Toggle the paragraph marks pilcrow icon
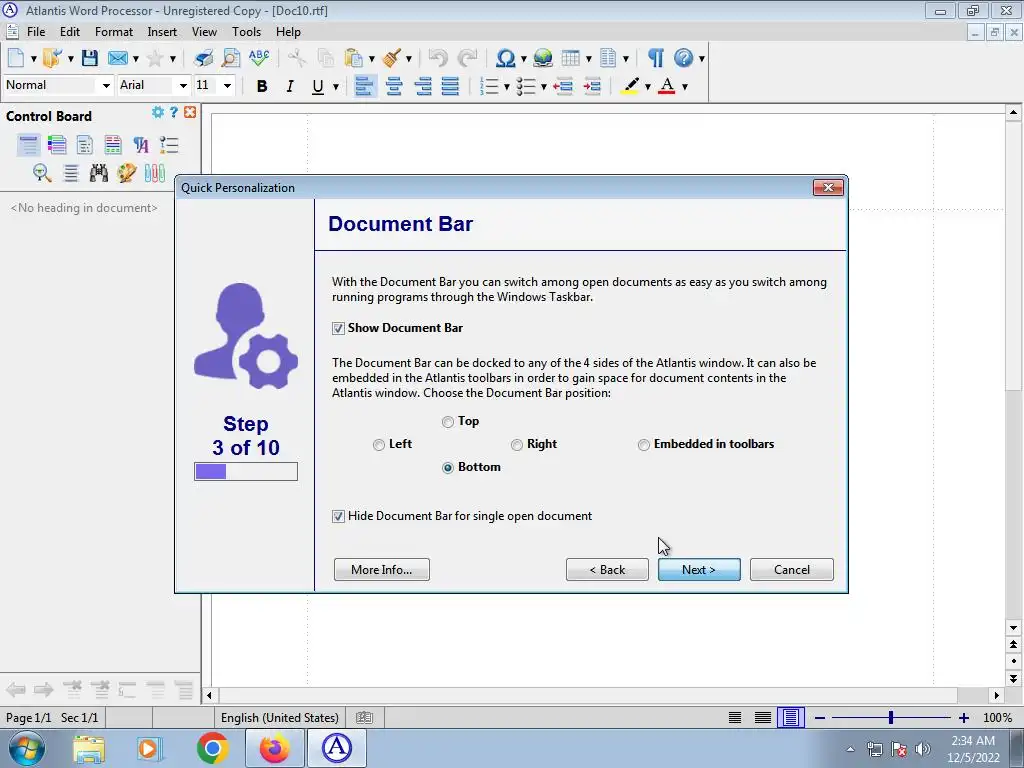Viewport: 1024px width, 768px height. (x=656, y=58)
